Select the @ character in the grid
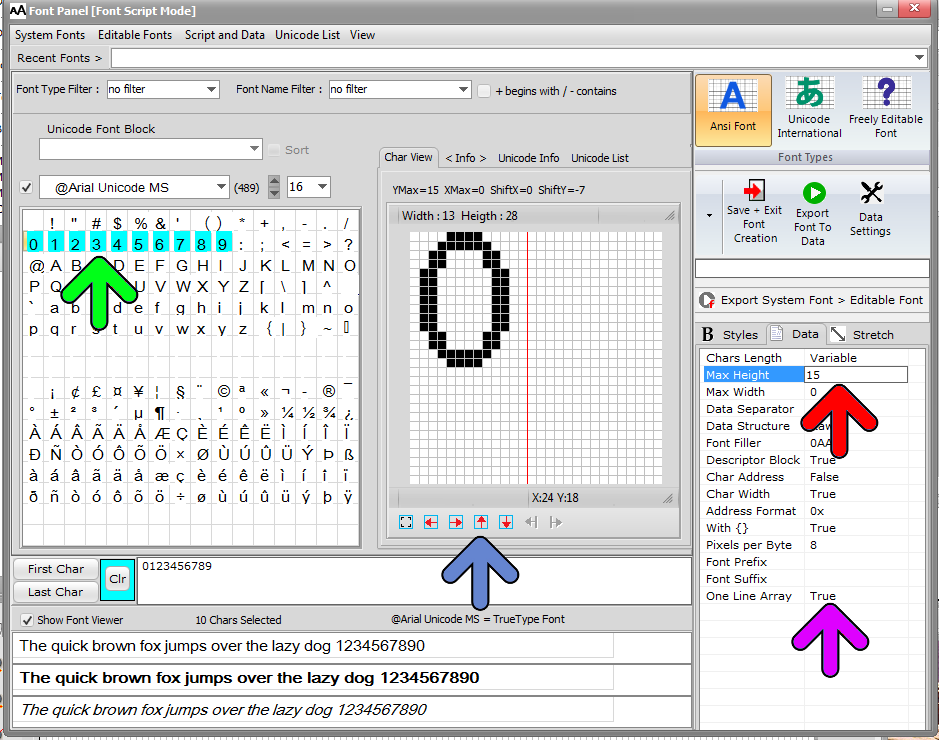Image resolution: width=939 pixels, height=740 pixels. click(37, 265)
